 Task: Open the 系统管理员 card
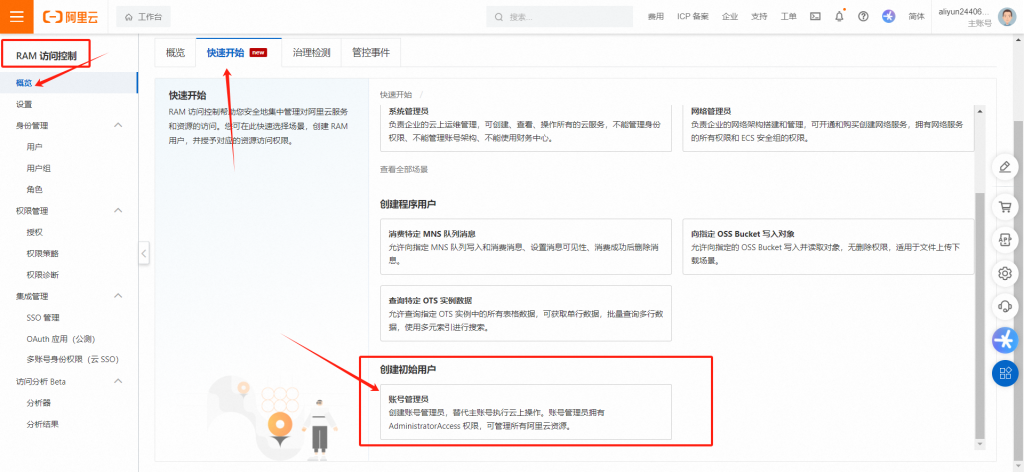(526, 128)
